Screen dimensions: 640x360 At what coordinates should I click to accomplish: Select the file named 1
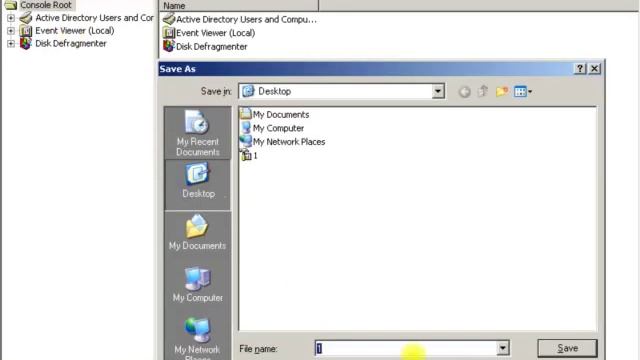249,156
